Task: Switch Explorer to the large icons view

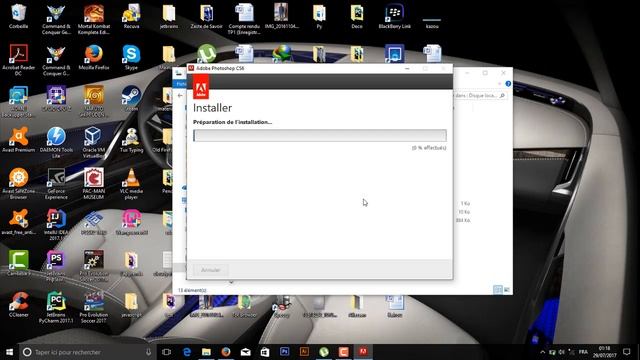Action: [507, 289]
